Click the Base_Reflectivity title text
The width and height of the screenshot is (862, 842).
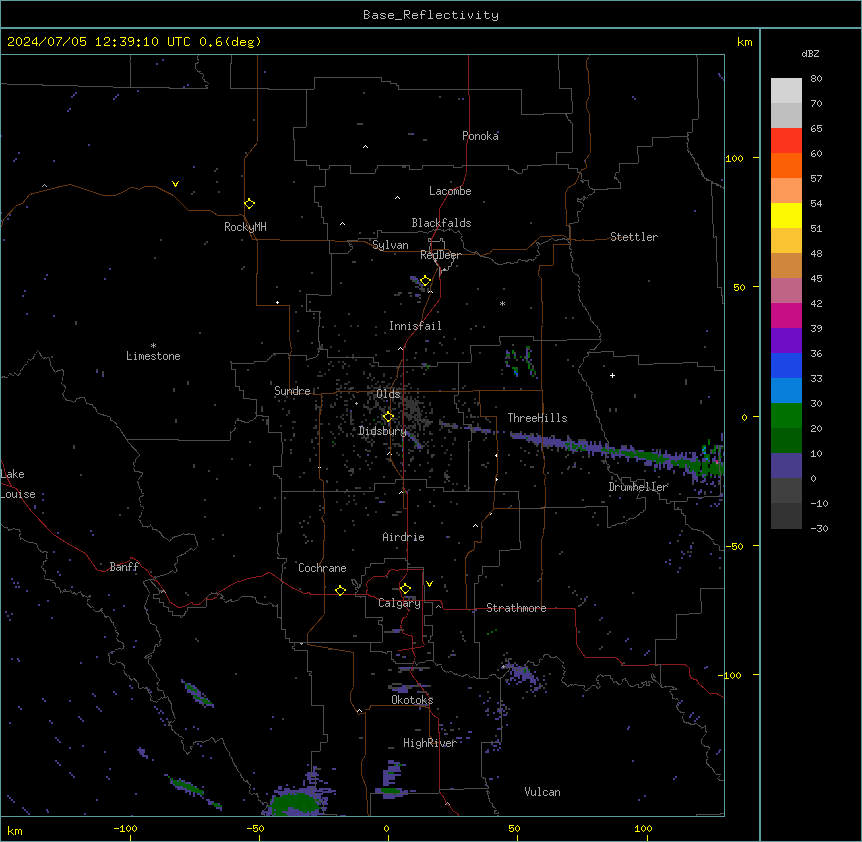(431, 15)
